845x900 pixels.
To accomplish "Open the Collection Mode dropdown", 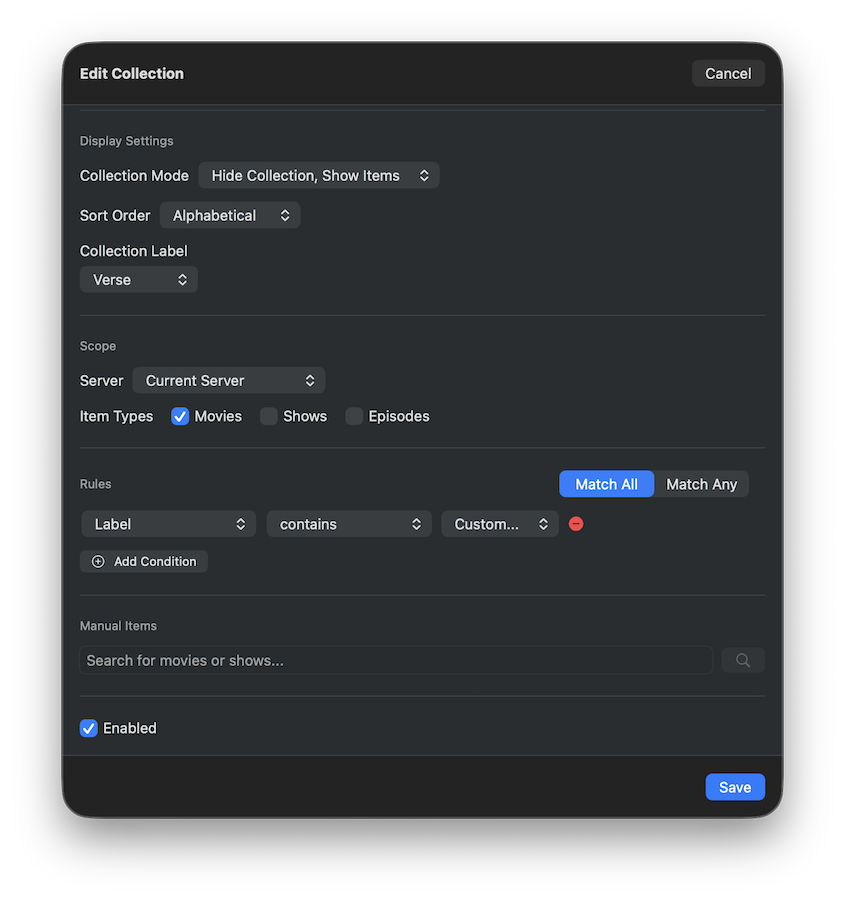I will (x=319, y=175).
